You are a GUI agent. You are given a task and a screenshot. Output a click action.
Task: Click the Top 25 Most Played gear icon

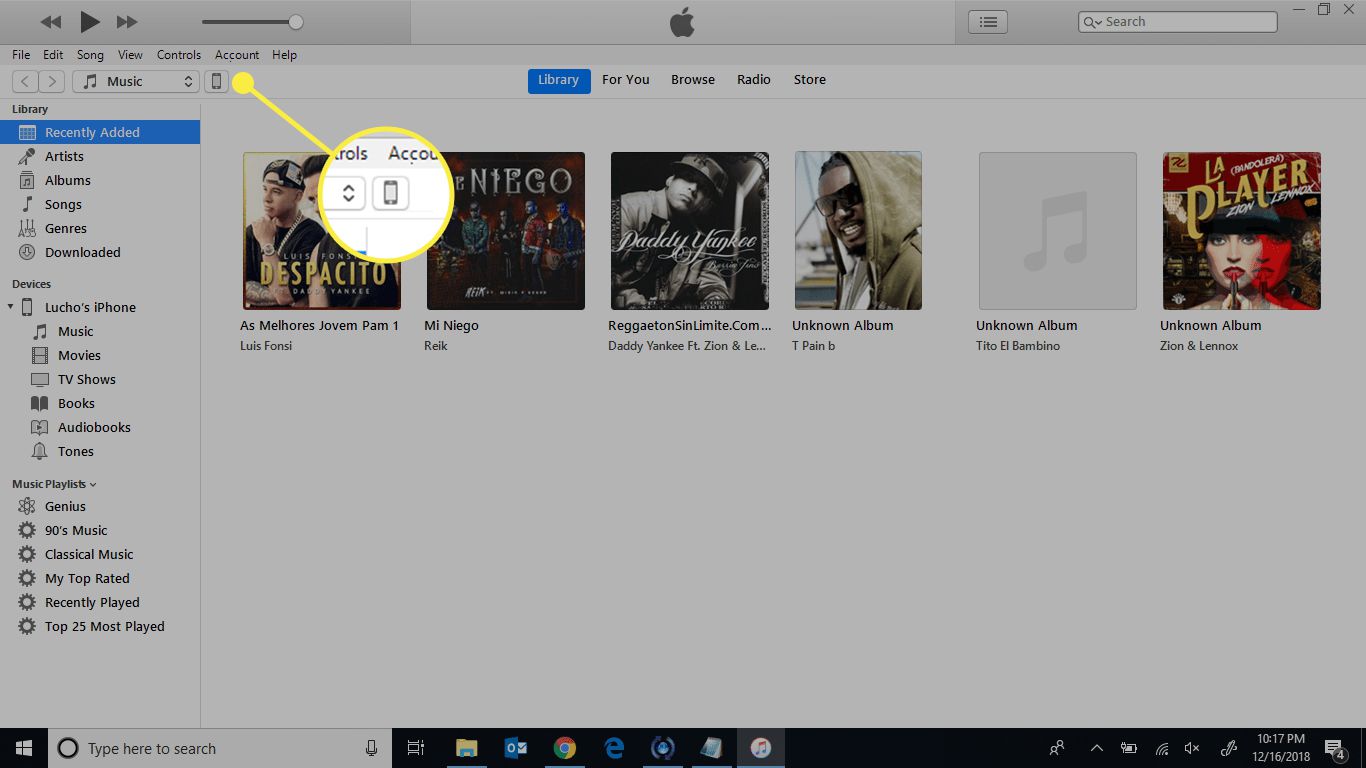click(x=27, y=626)
